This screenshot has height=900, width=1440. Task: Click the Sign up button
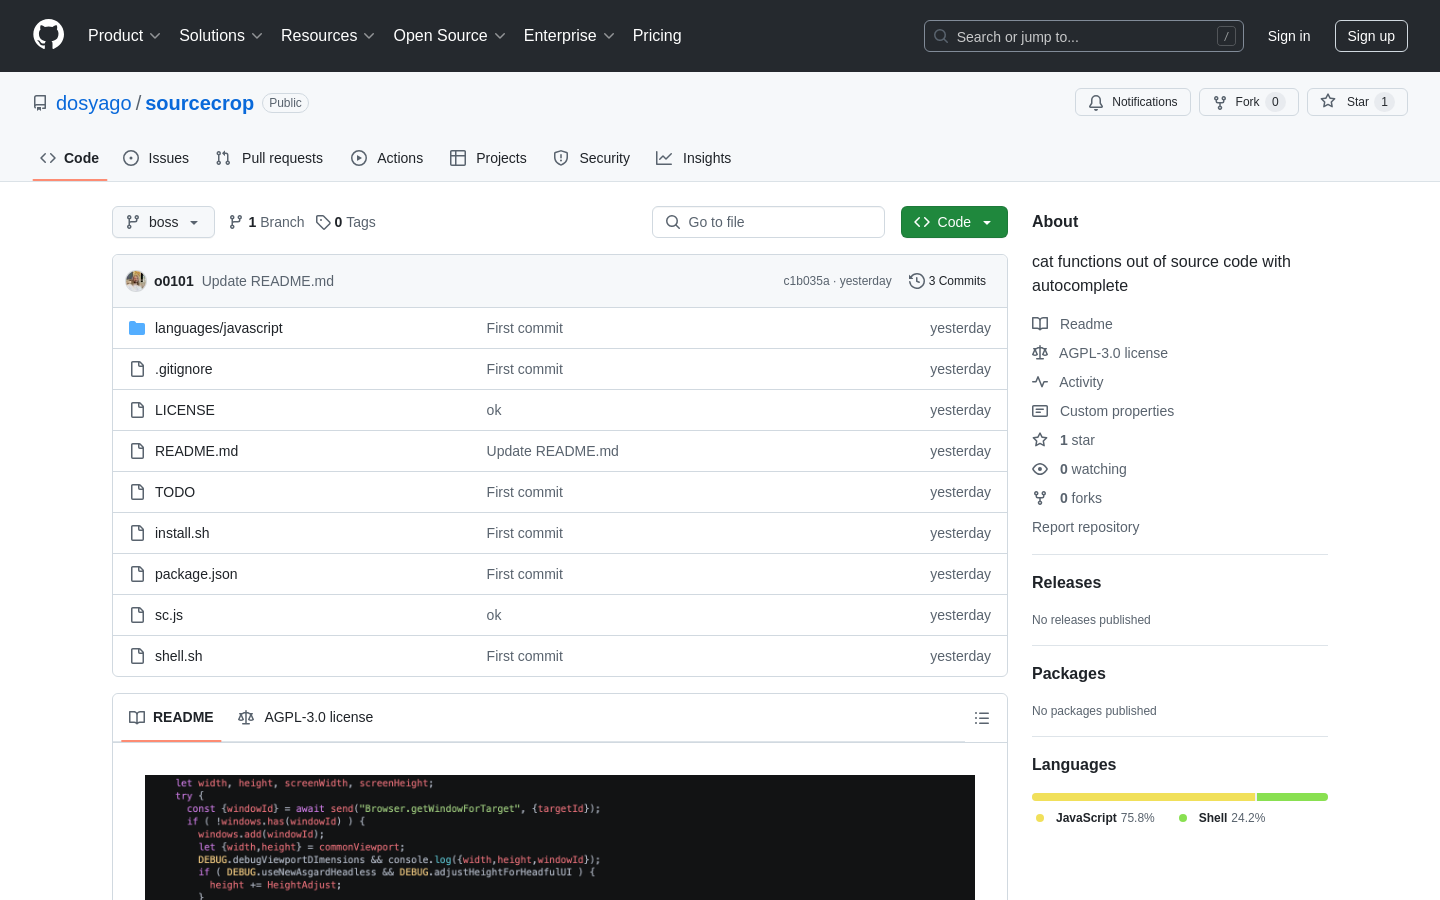click(x=1371, y=36)
